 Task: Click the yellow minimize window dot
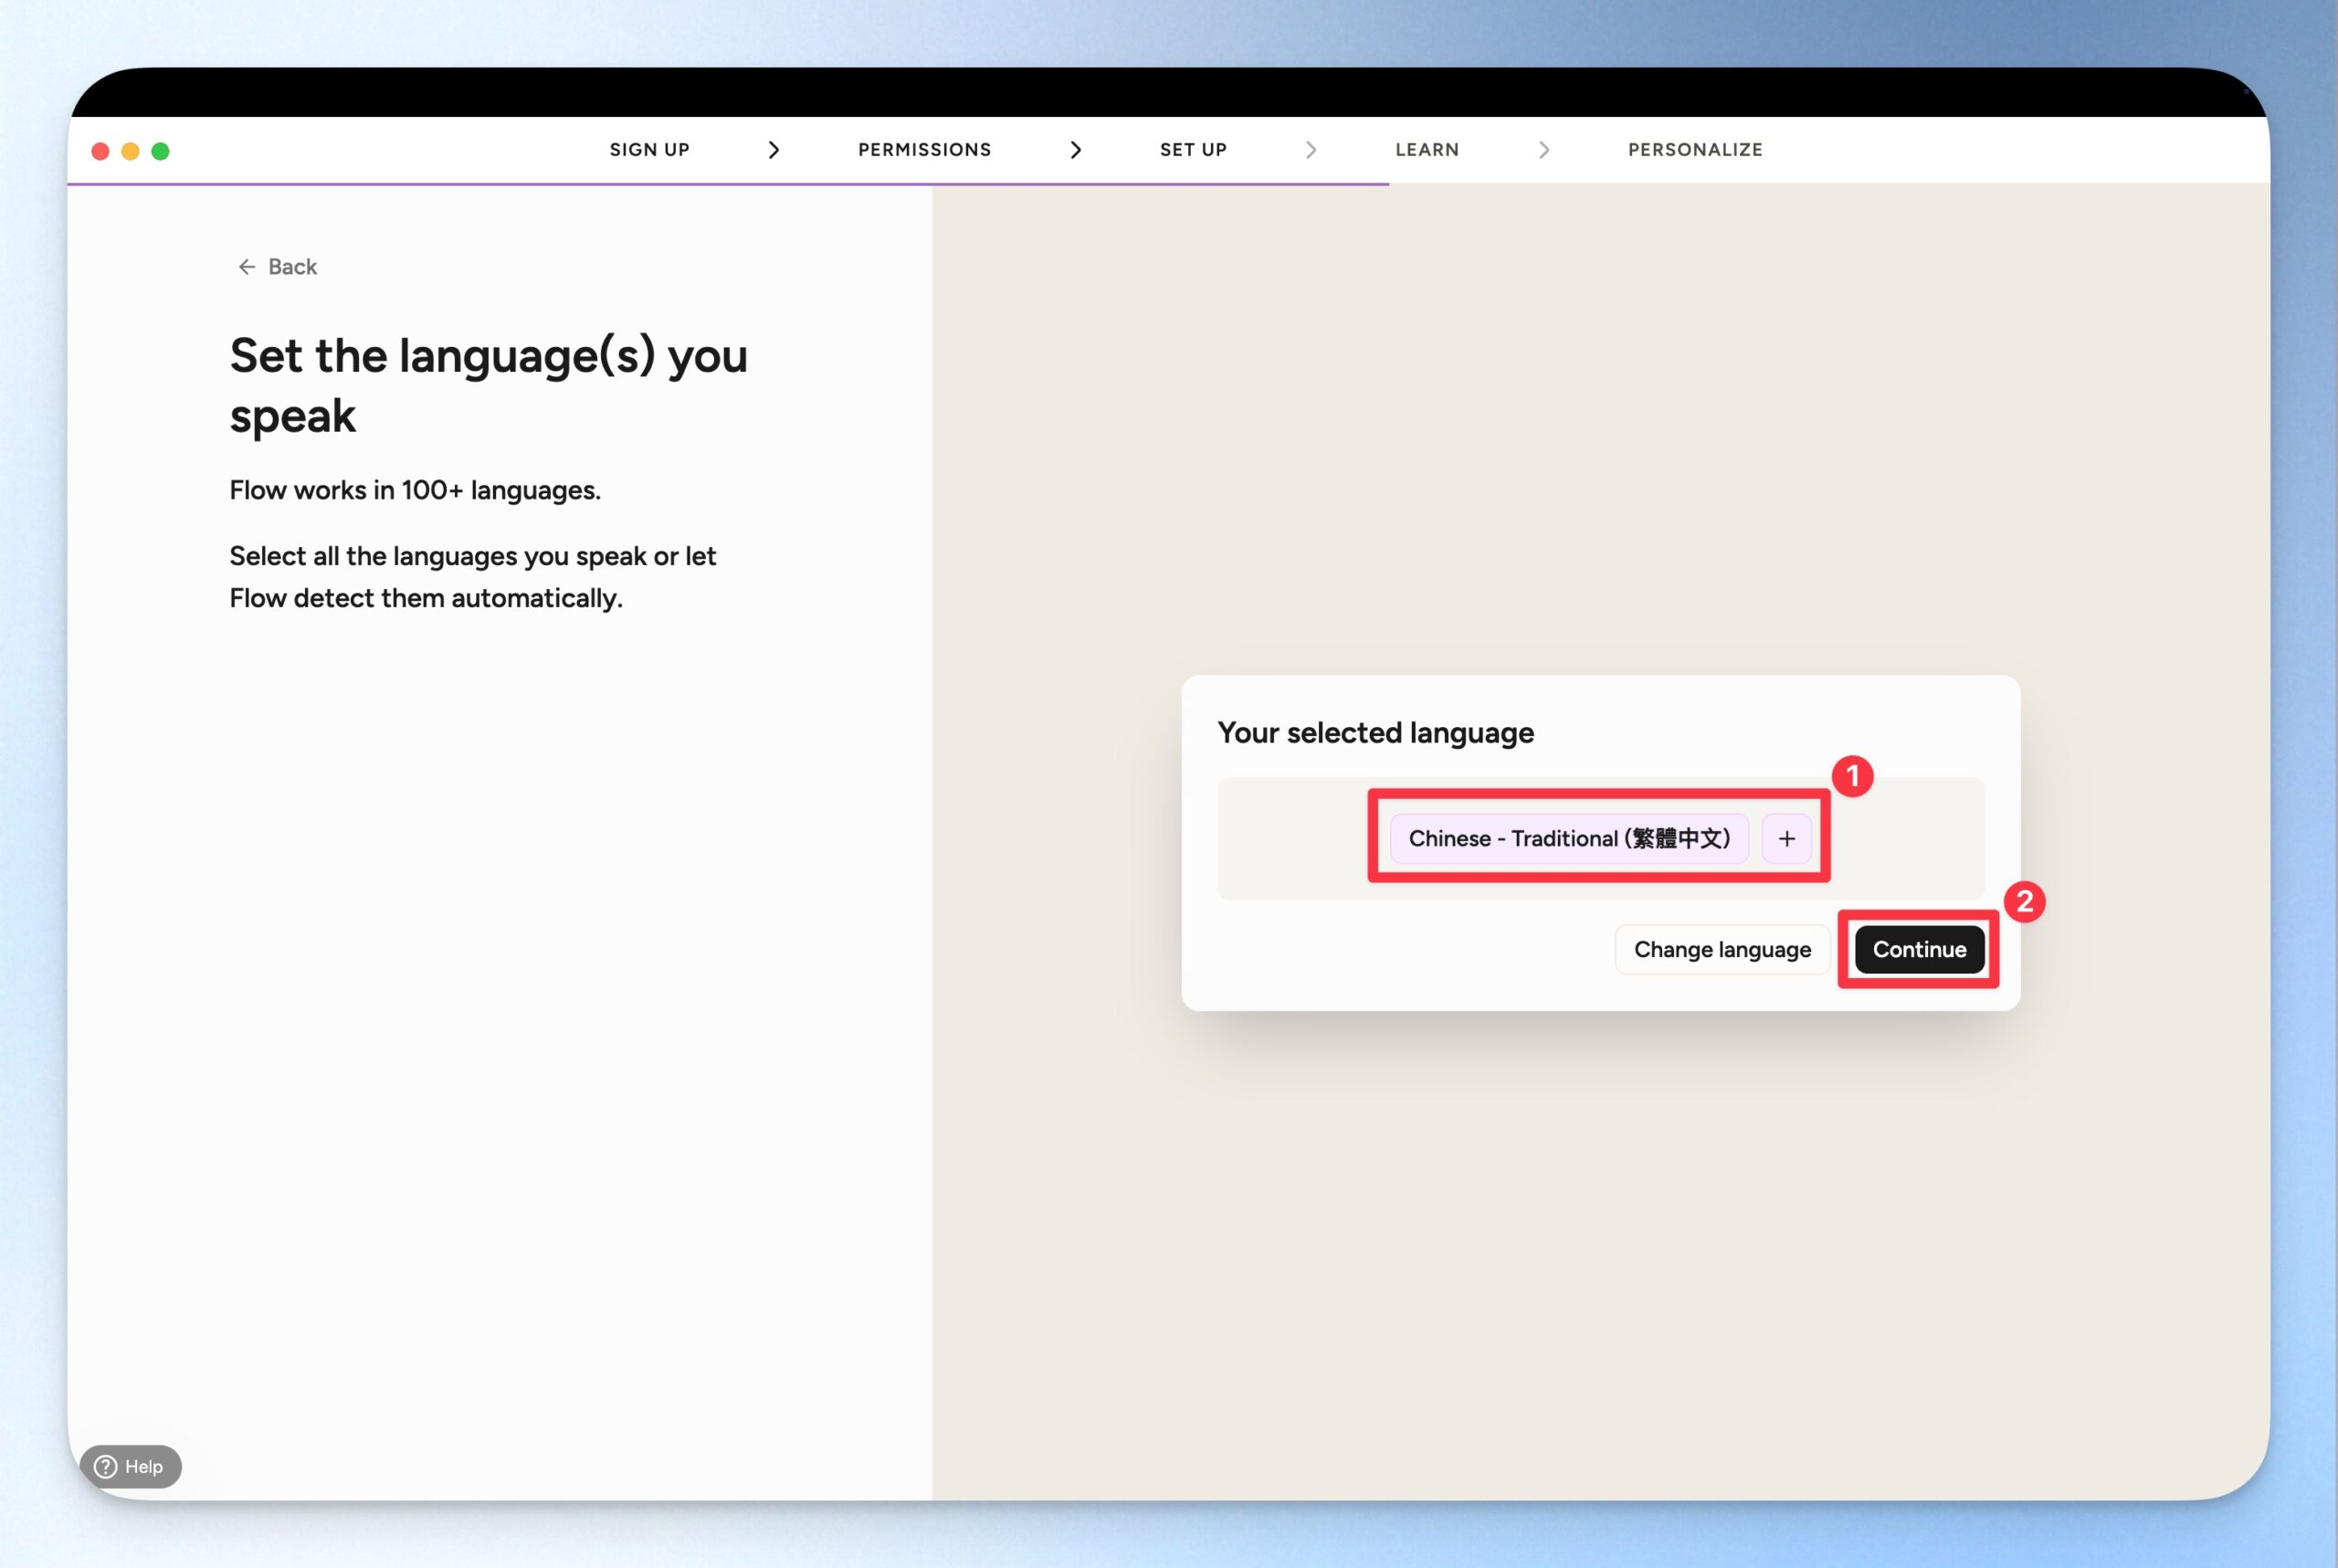point(130,151)
